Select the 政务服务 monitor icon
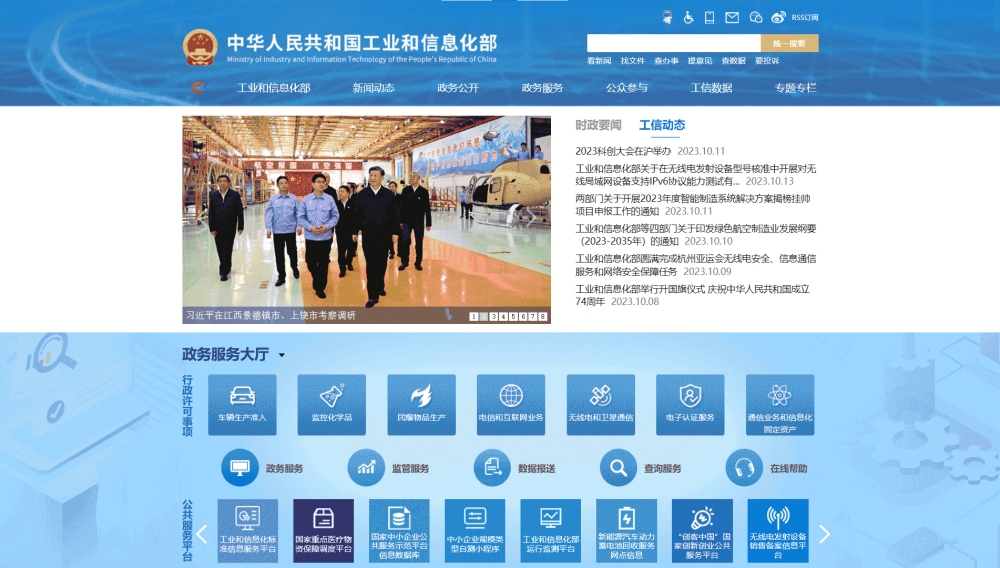 point(240,468)
